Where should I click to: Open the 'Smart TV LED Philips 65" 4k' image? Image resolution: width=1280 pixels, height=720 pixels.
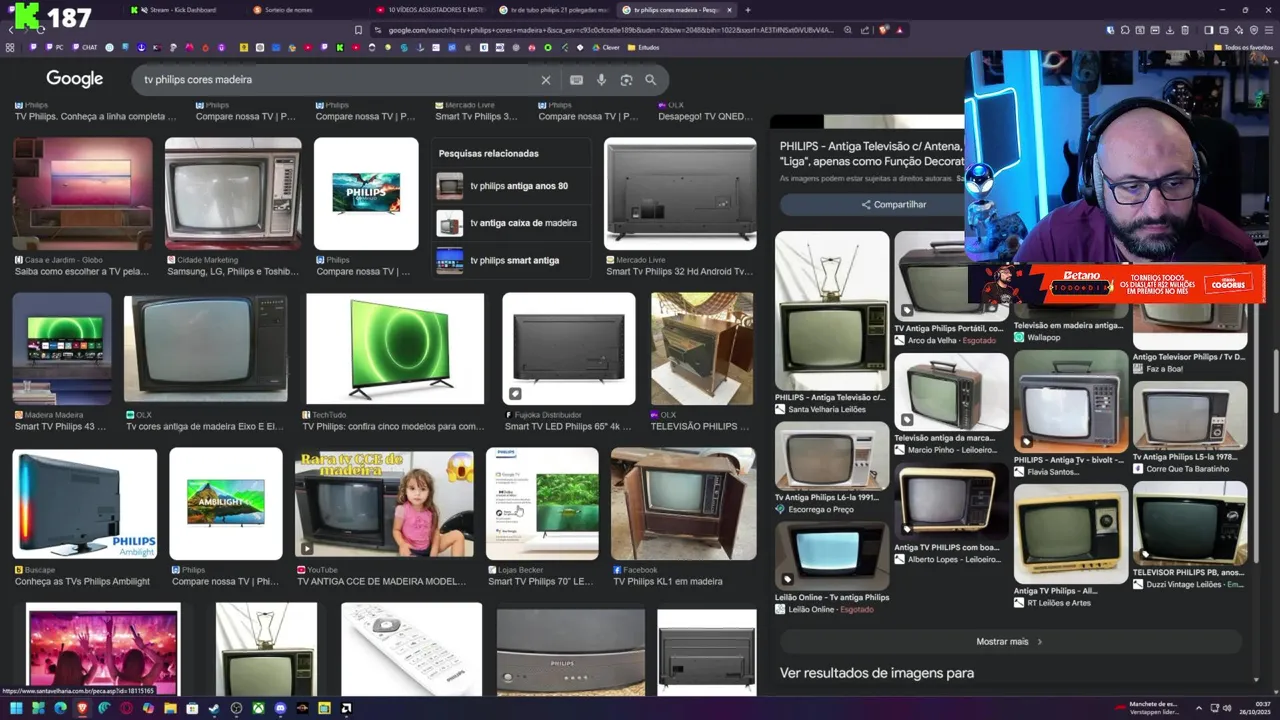click(x=568, y=349)
